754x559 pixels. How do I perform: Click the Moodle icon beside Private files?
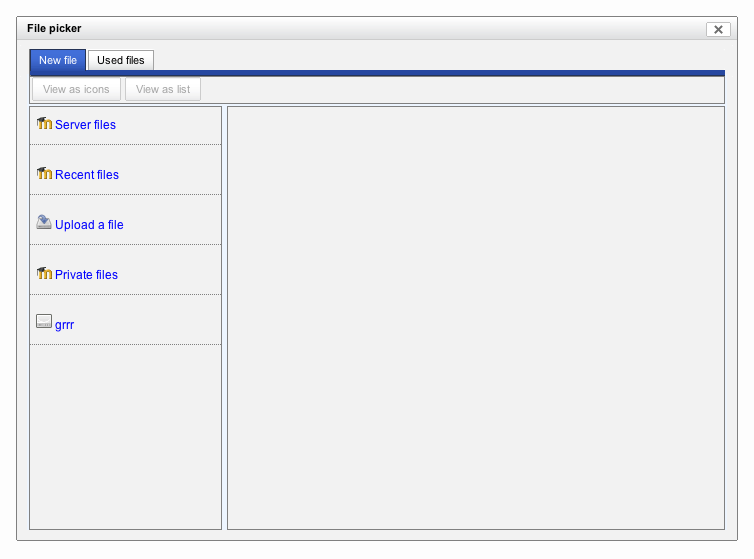coord(44,274)
